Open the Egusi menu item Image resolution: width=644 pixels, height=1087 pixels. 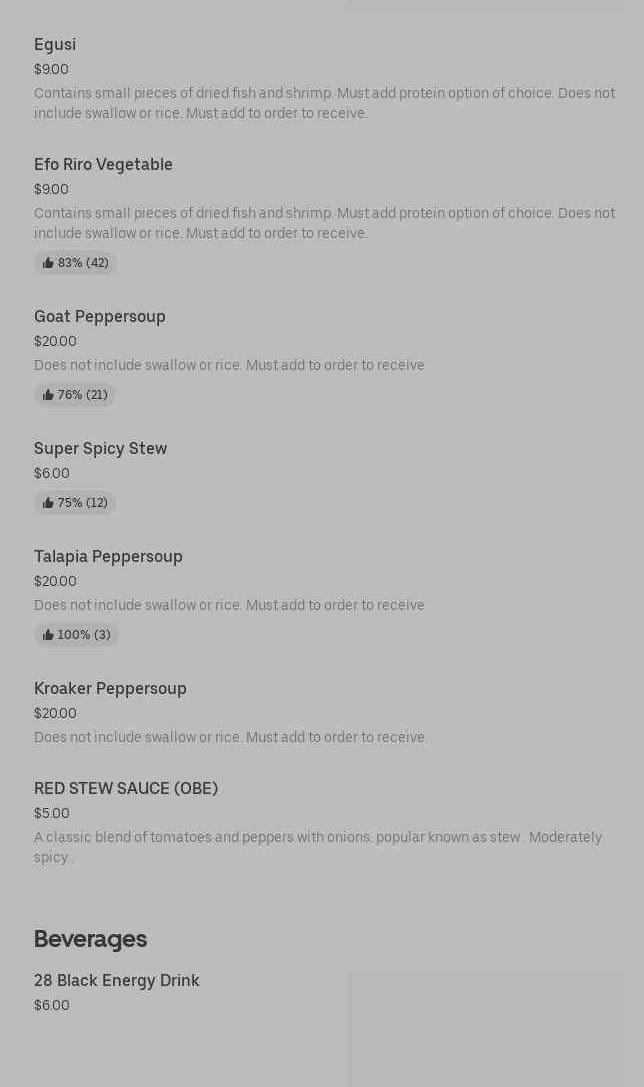pos(55,44)
